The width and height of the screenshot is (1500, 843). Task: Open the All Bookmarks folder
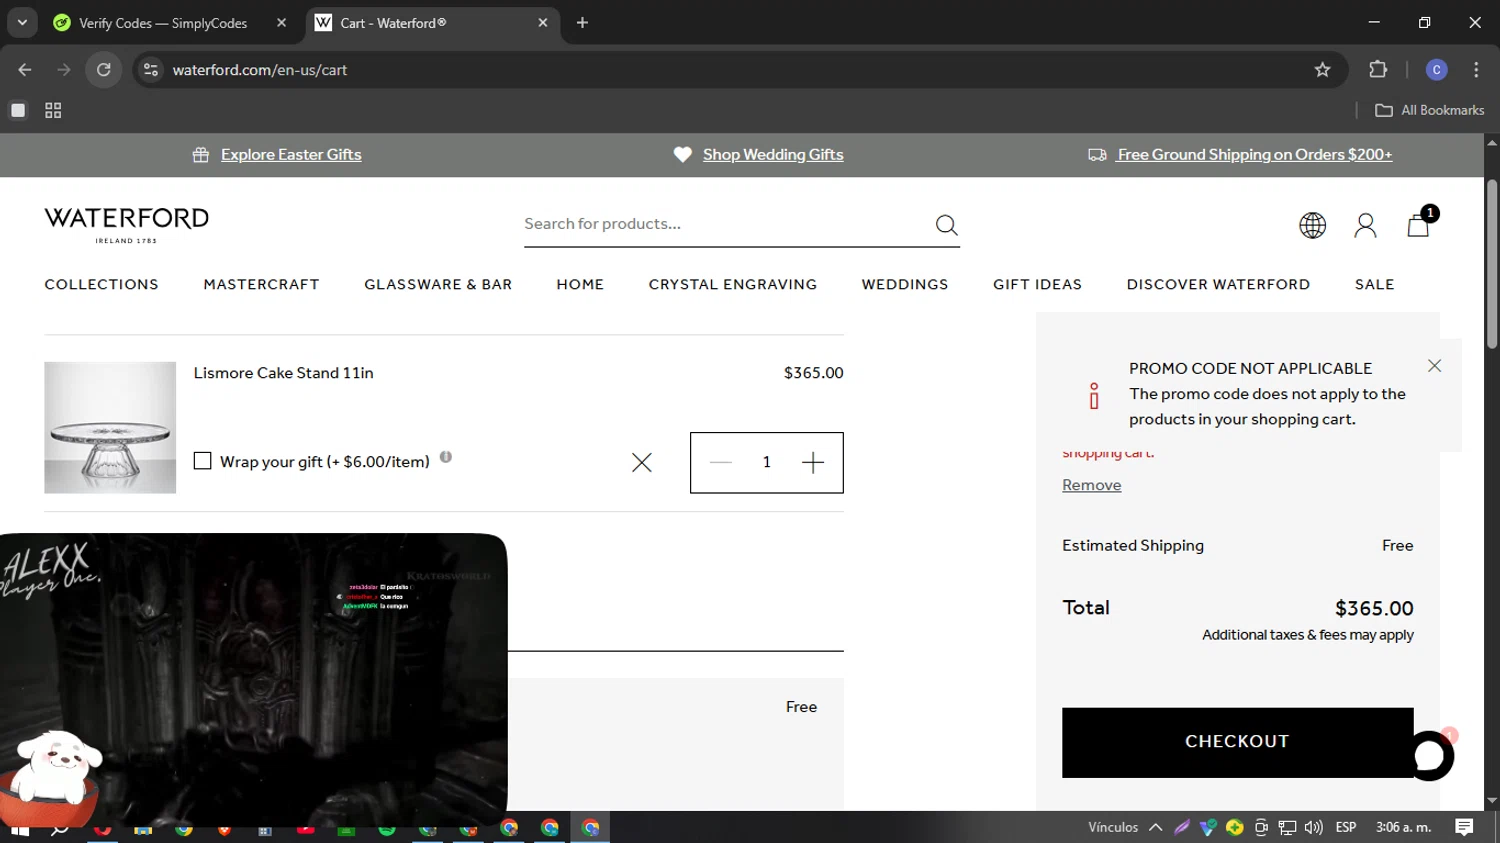coord(1429,110)
